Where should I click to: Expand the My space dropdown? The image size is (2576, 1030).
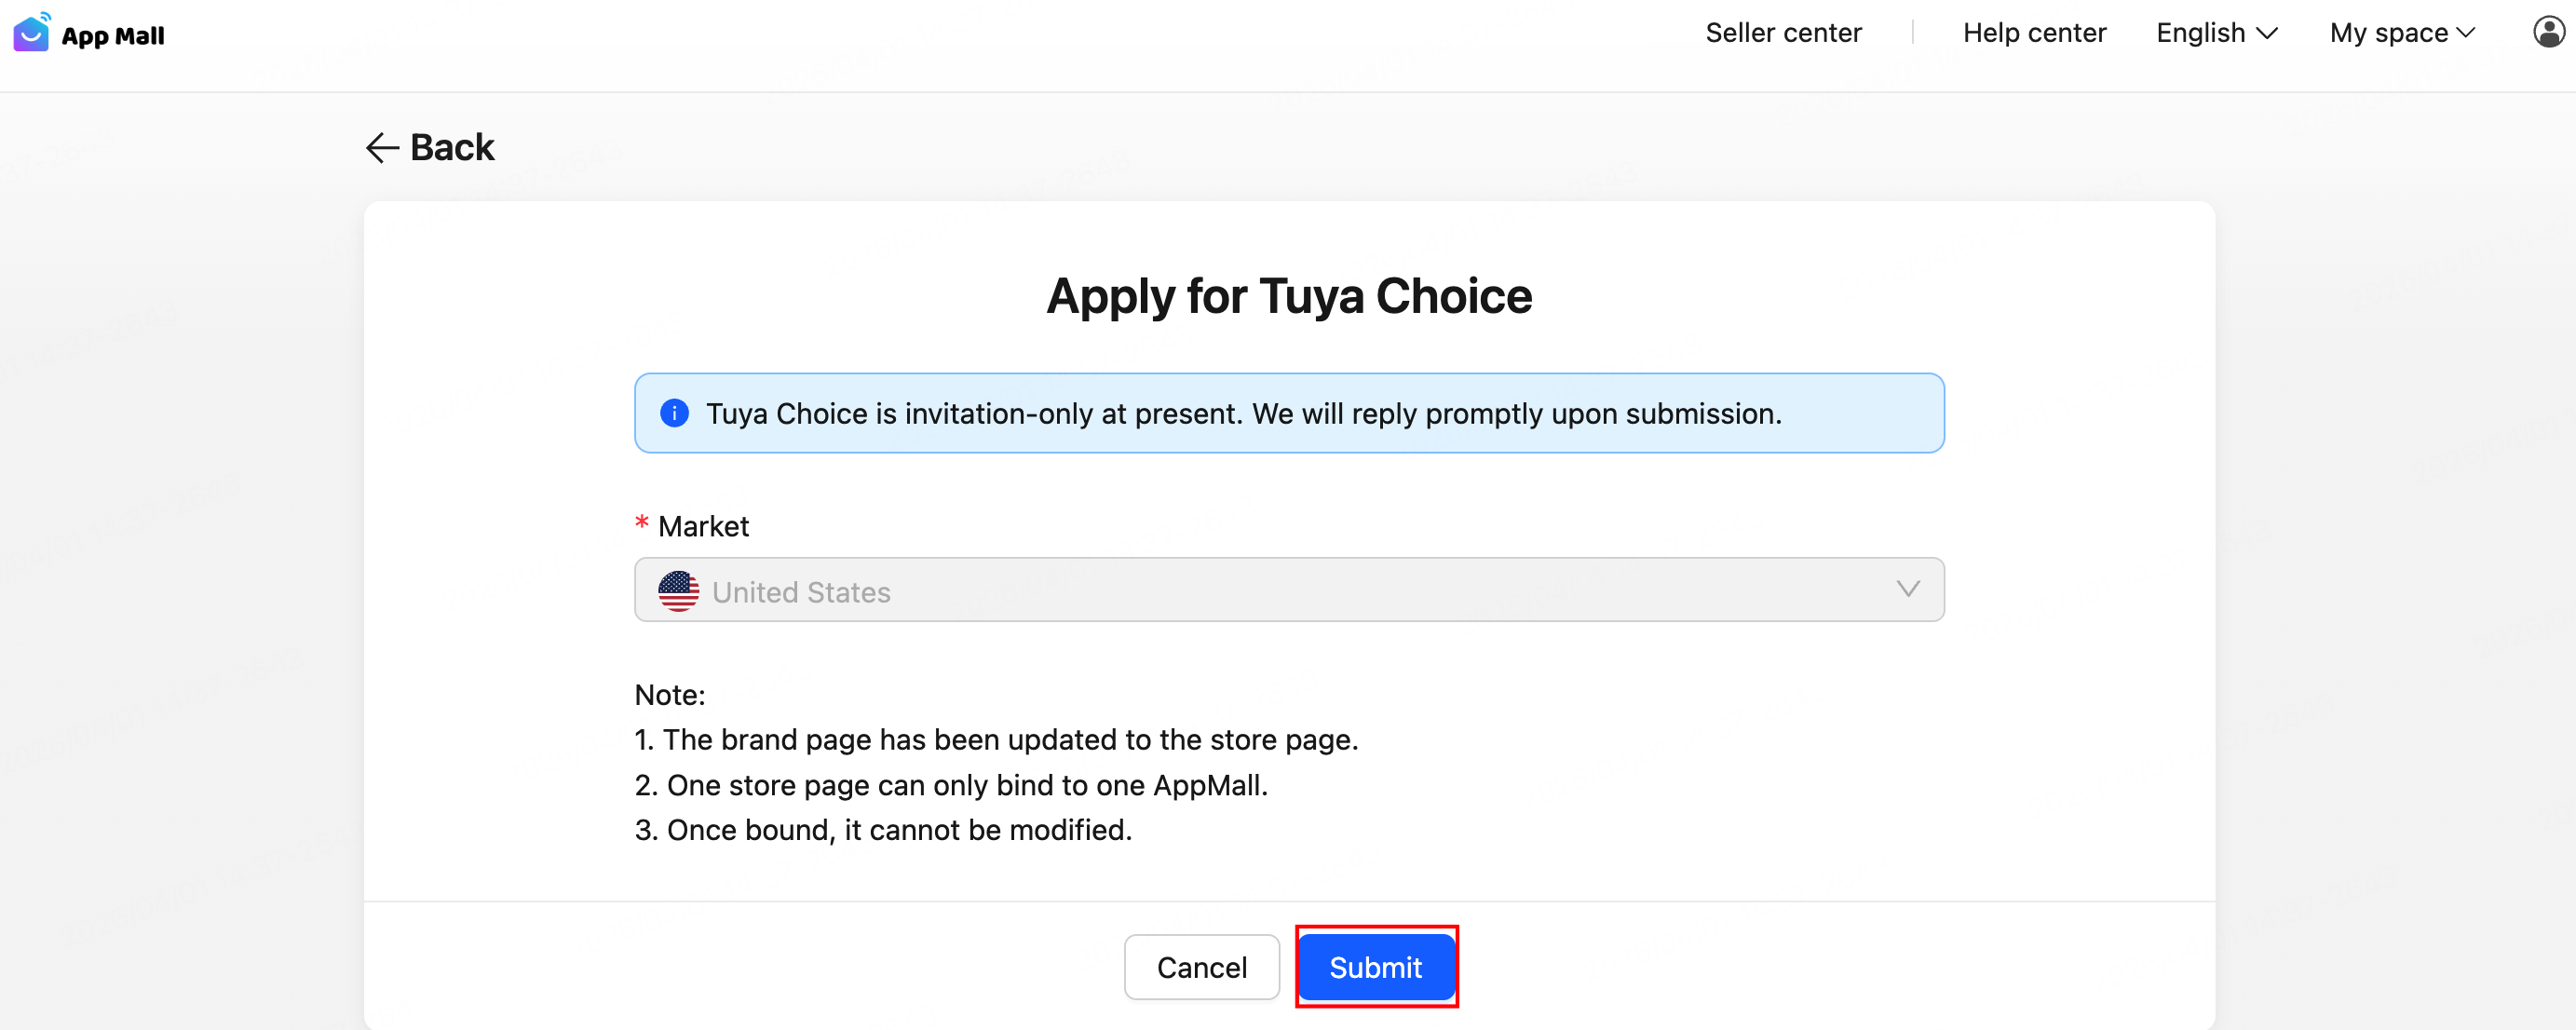point(2401,32)
